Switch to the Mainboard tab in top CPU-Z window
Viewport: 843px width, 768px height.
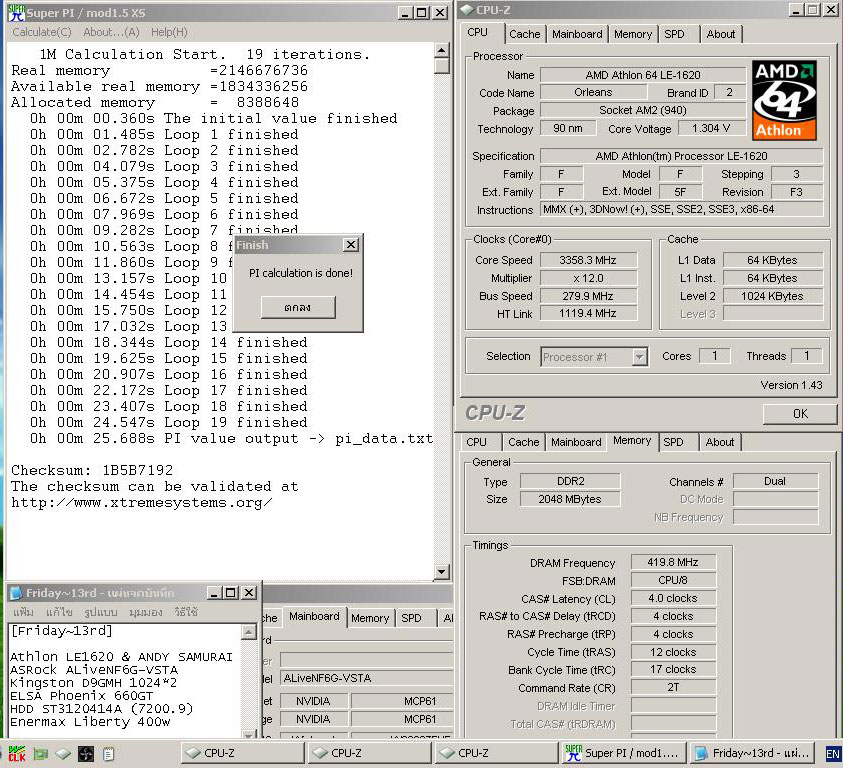coord(577,34)
